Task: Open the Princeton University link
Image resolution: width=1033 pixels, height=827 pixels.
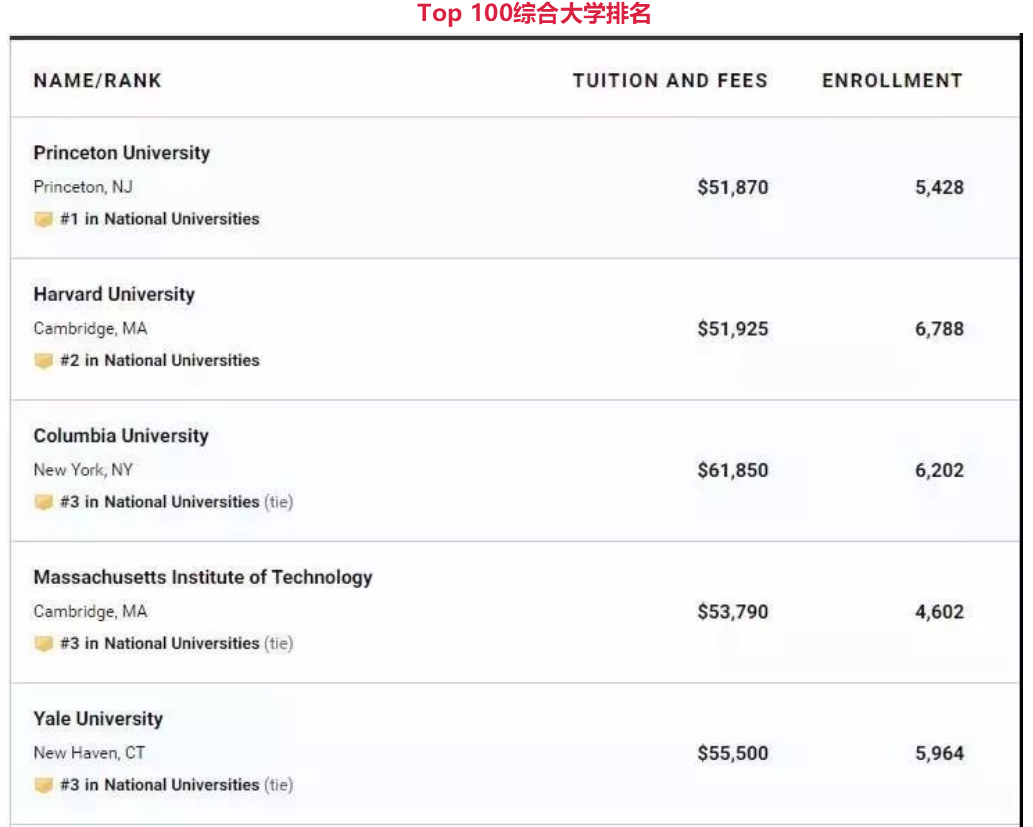Action: coord(121,153)
